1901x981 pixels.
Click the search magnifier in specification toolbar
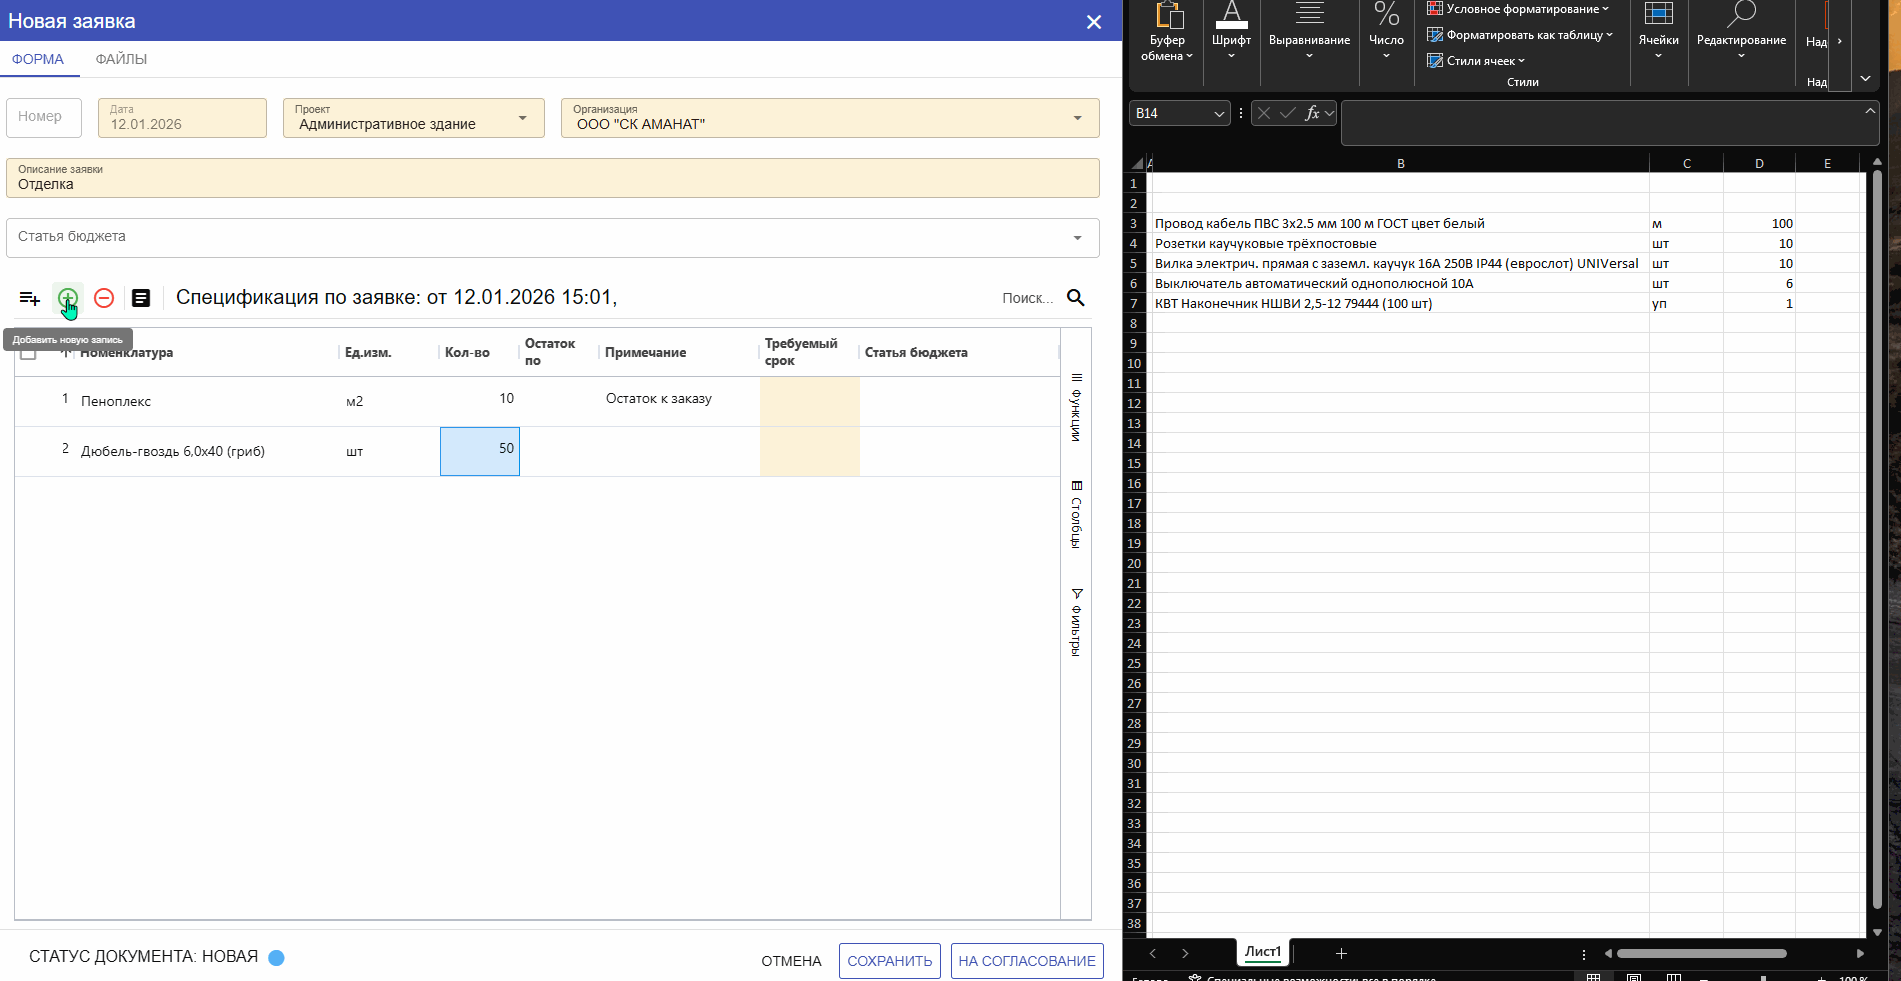tap(1075, 298)
